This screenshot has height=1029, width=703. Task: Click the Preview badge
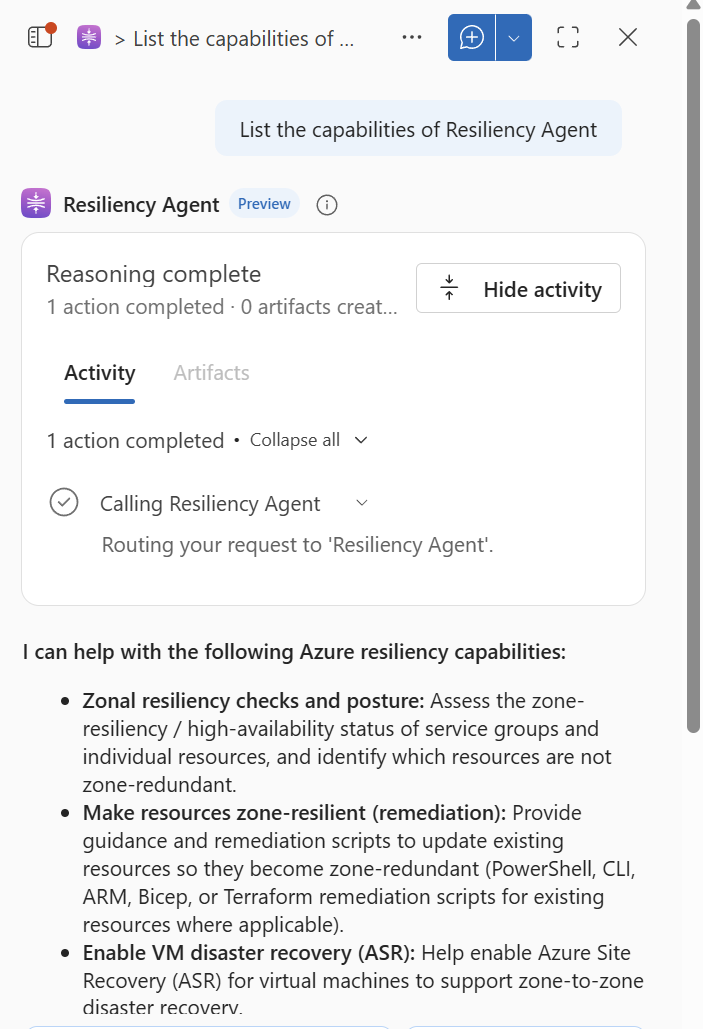tap(264, 204)
